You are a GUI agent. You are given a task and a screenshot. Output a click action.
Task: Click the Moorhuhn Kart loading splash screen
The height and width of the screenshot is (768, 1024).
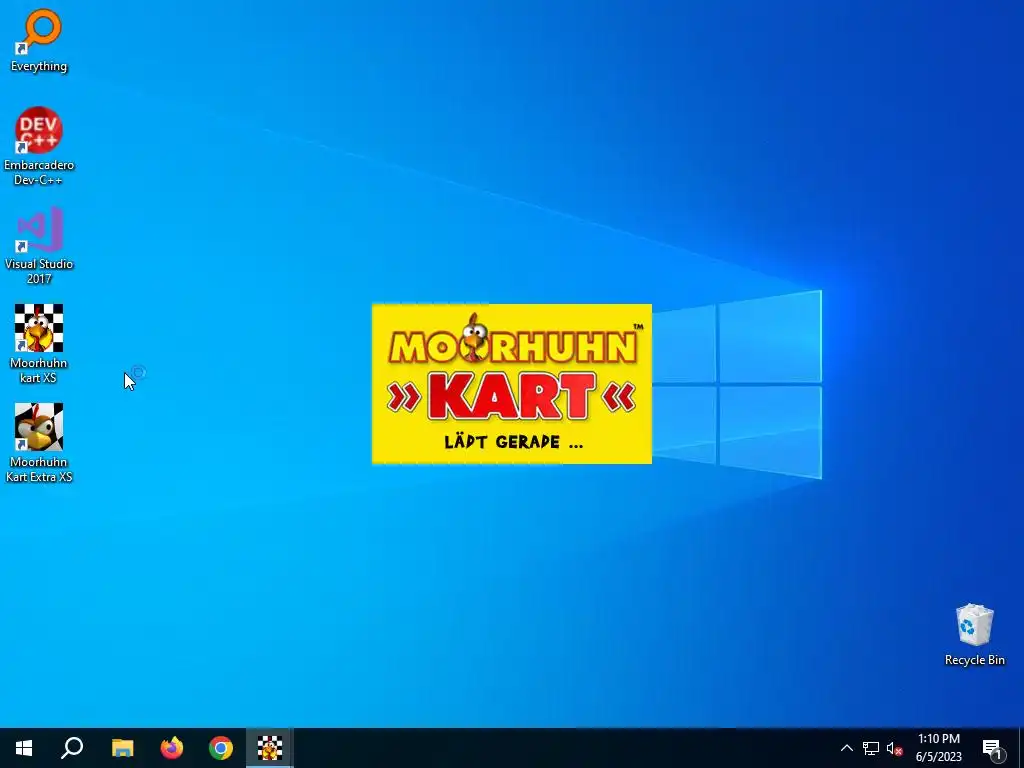(512, 384)
